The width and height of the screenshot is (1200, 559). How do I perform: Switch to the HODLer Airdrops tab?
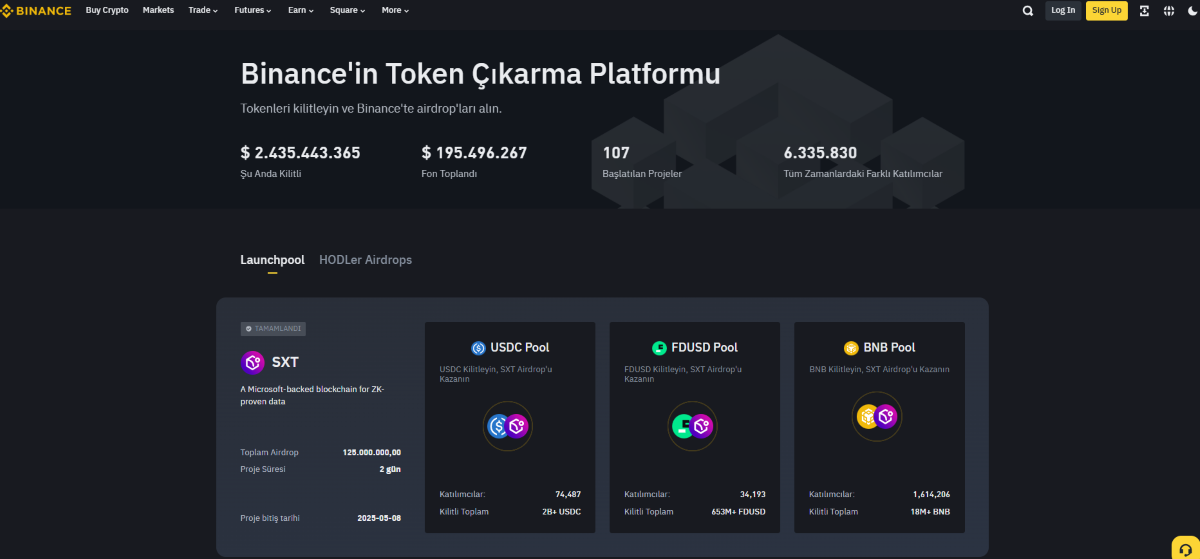365,260
